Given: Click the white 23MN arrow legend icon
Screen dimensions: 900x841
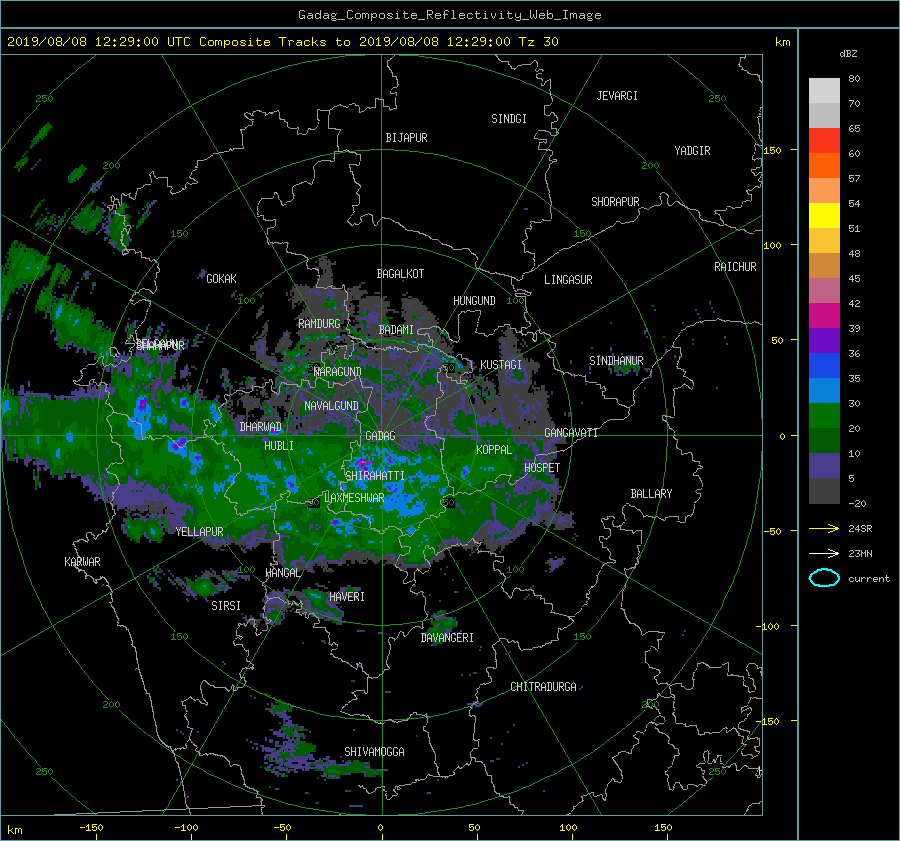Looking at the screenshot, I should click(824, 553).
